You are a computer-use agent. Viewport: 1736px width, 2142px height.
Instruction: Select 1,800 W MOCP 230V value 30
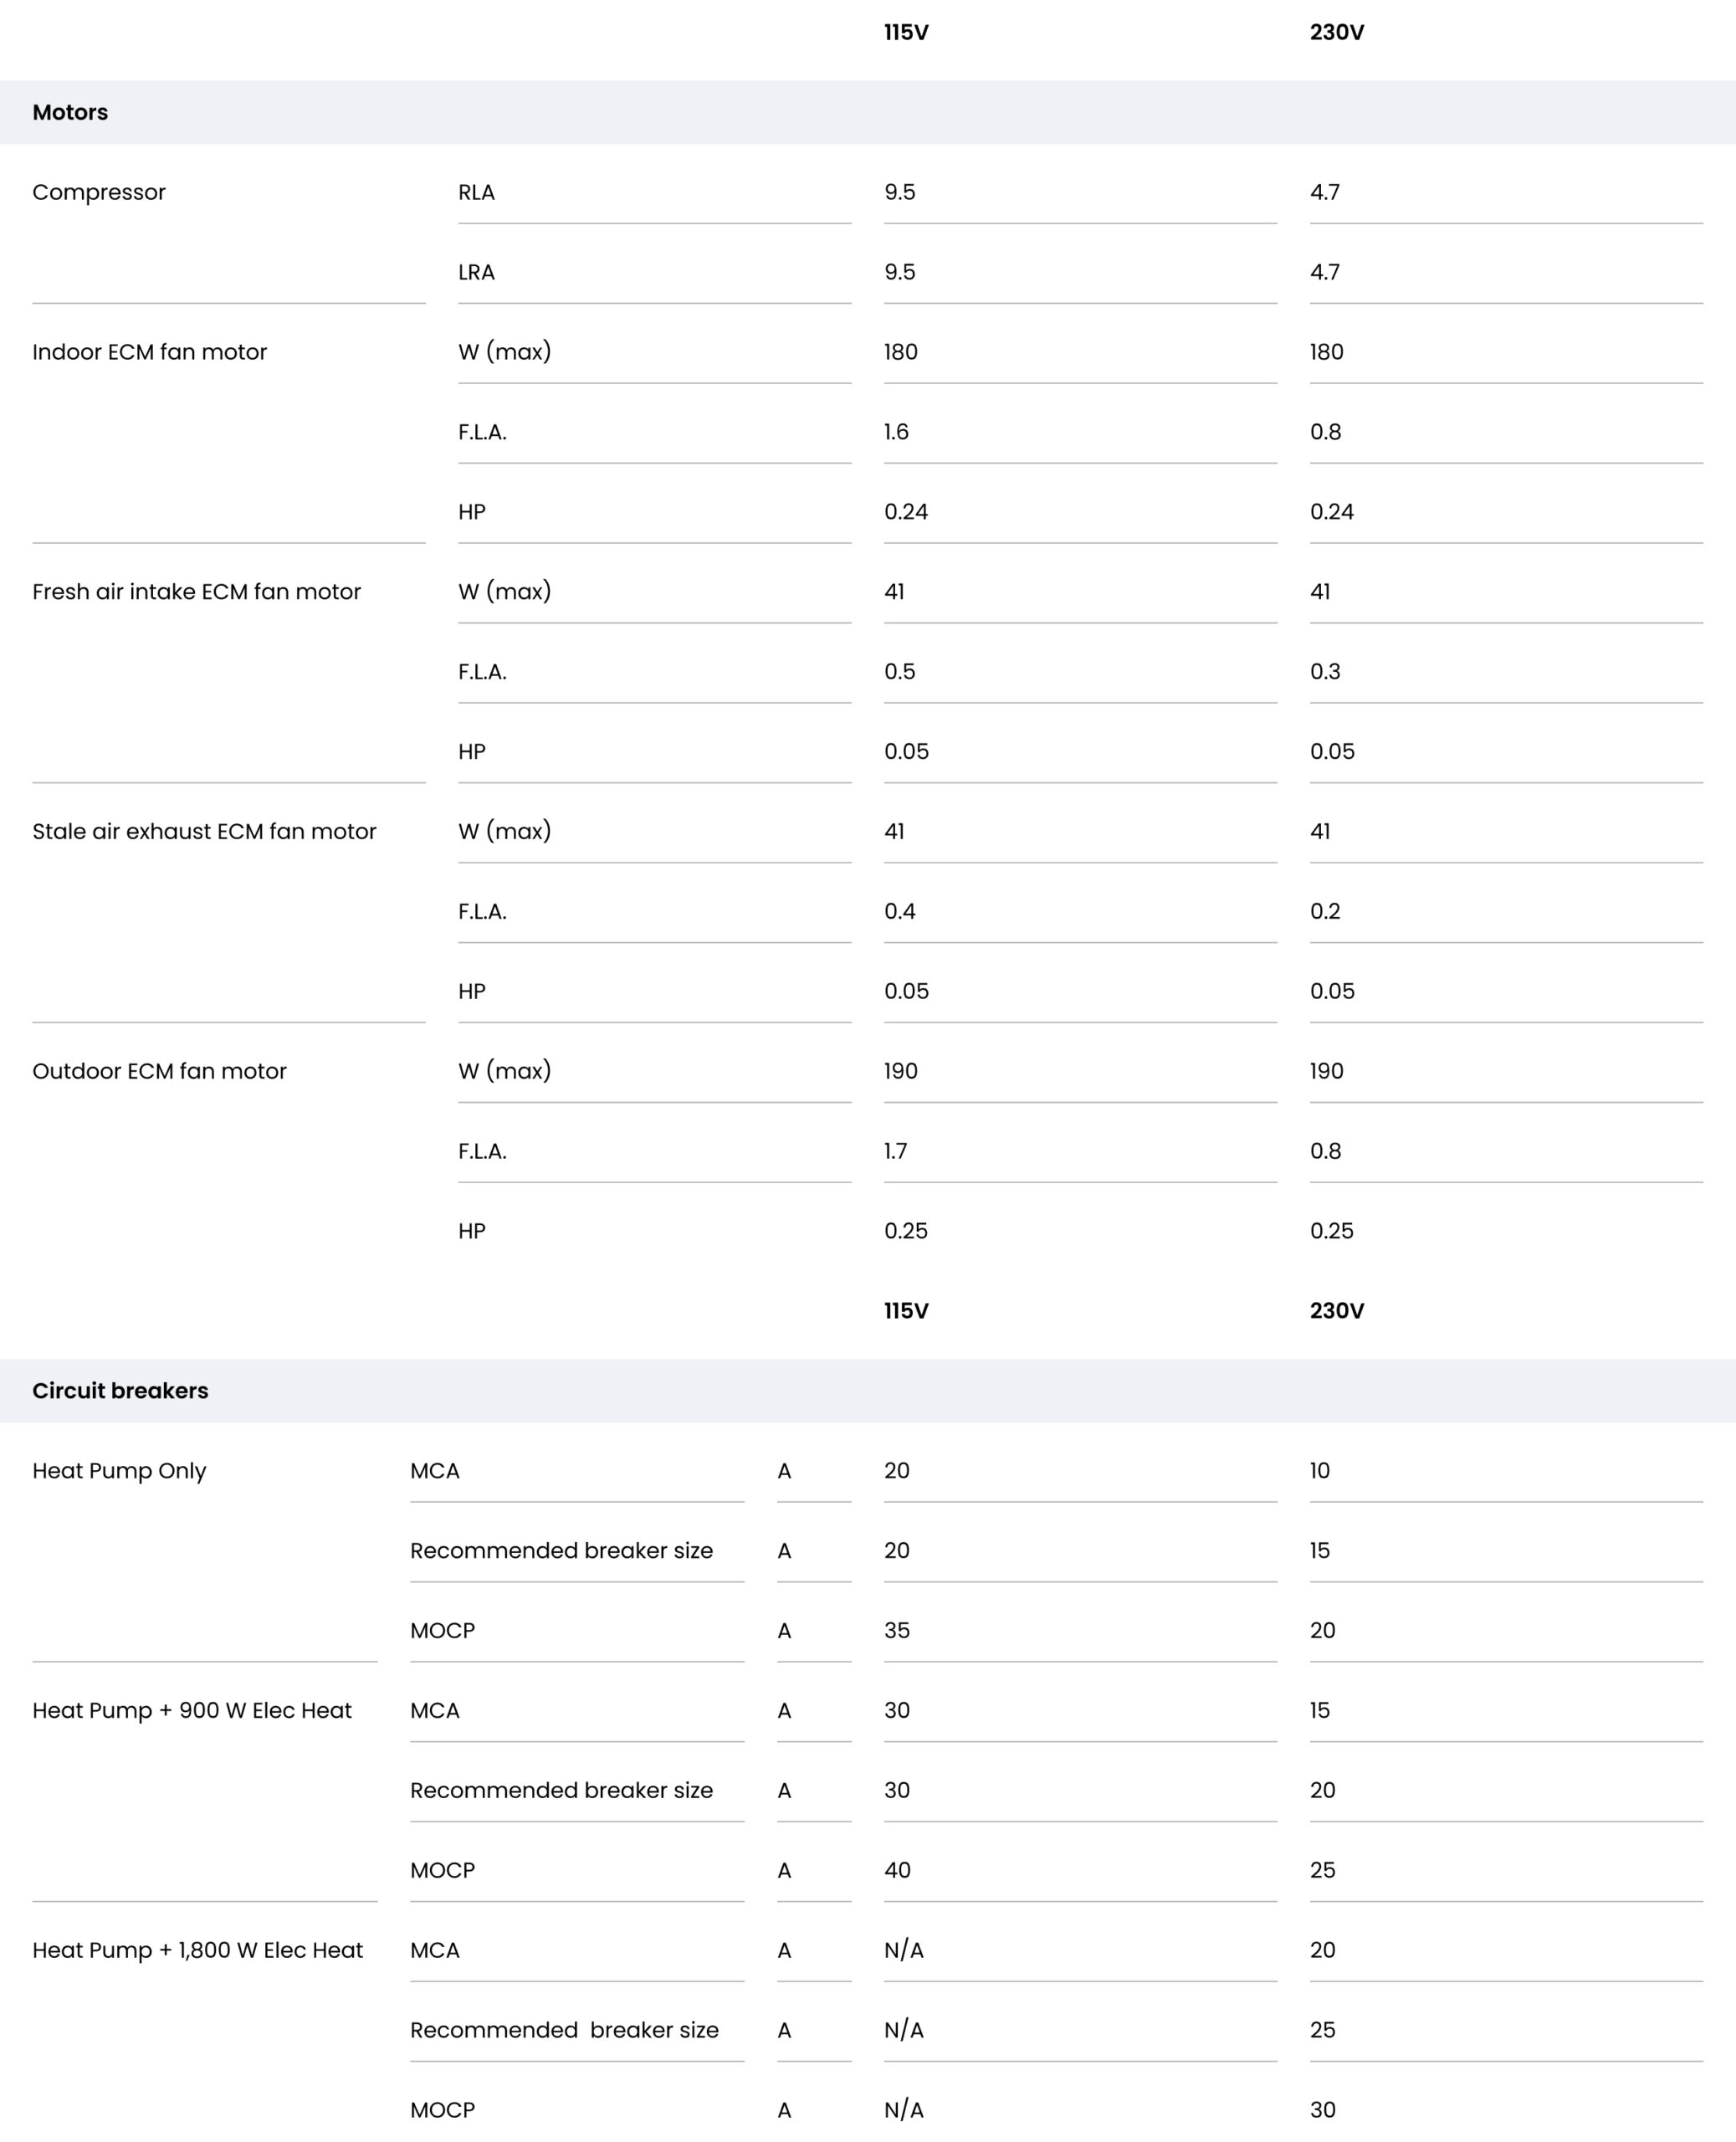[x=1323, y=2110]
